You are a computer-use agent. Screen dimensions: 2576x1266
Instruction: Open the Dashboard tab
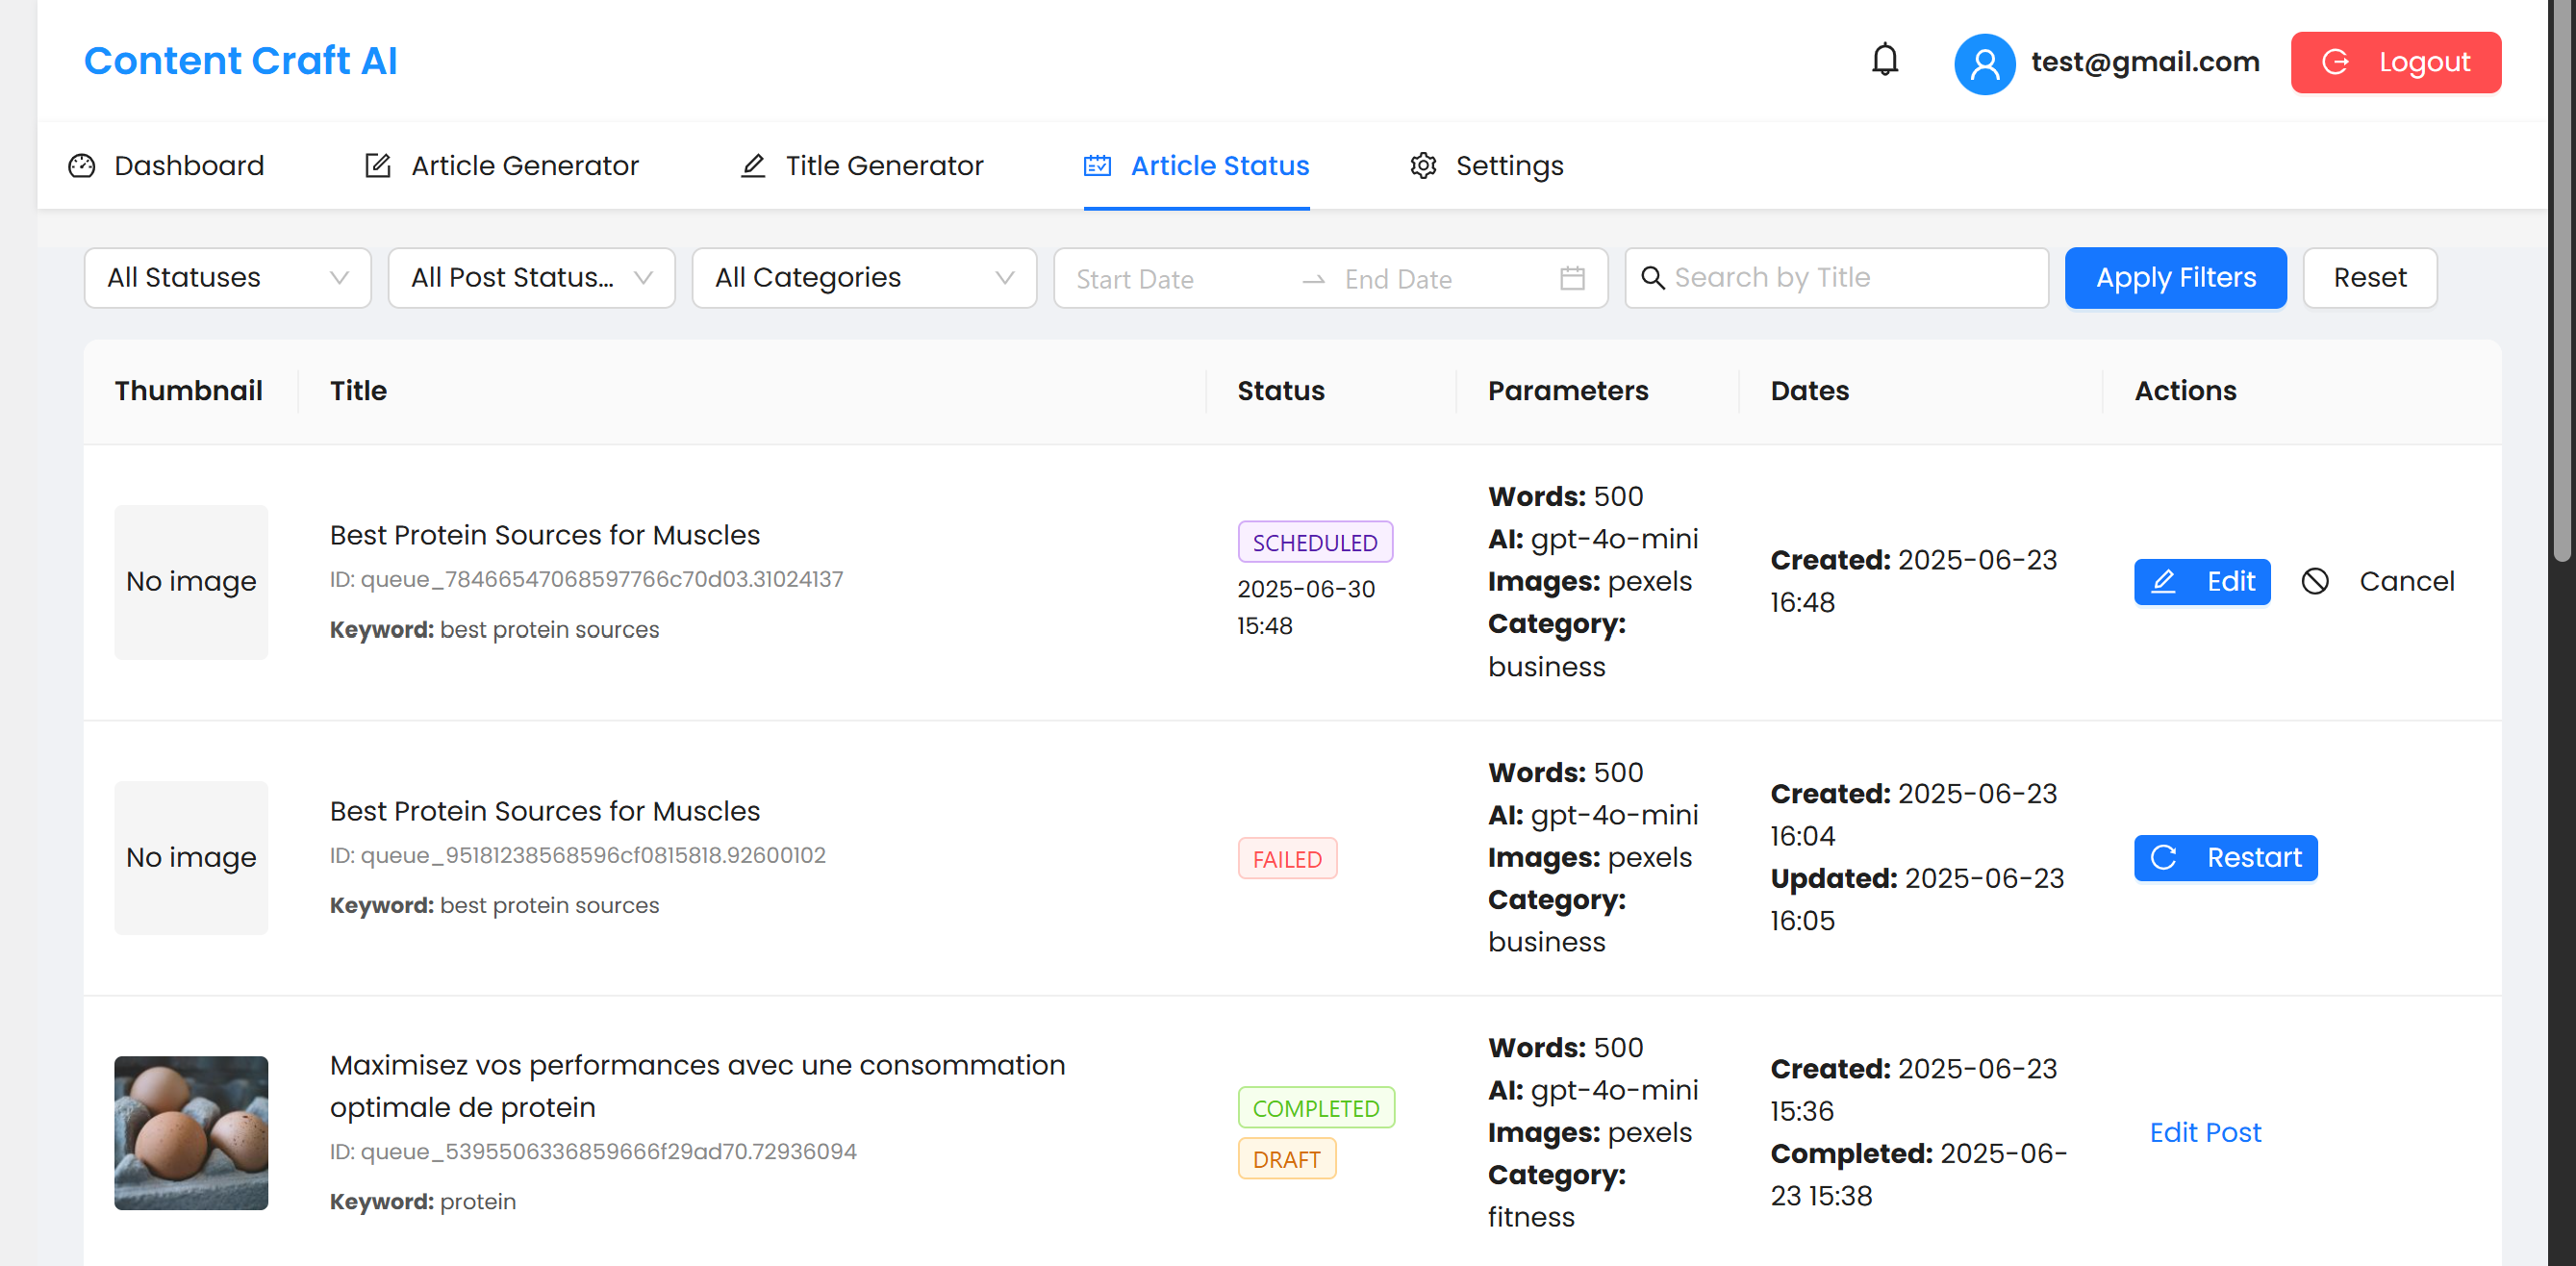[x=166, y=166]
